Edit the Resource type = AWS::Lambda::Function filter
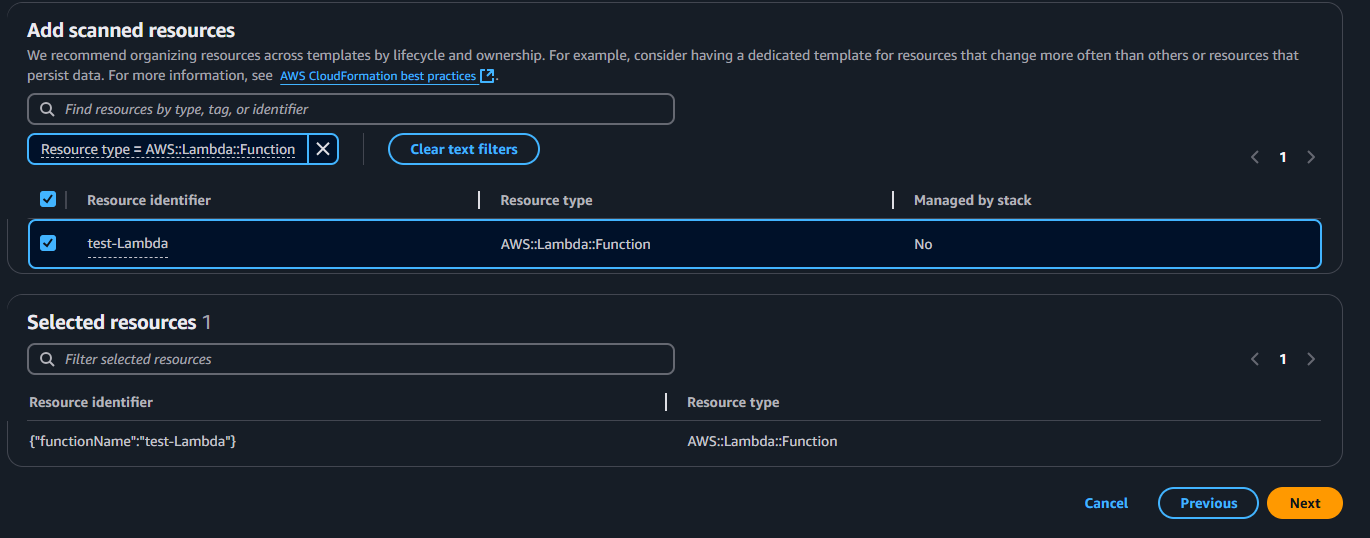Viewport: 1370px width, 538px height. (168, 149)
